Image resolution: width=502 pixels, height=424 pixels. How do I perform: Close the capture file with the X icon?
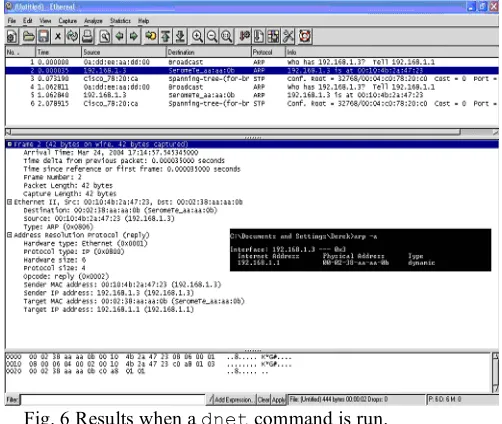58,36
